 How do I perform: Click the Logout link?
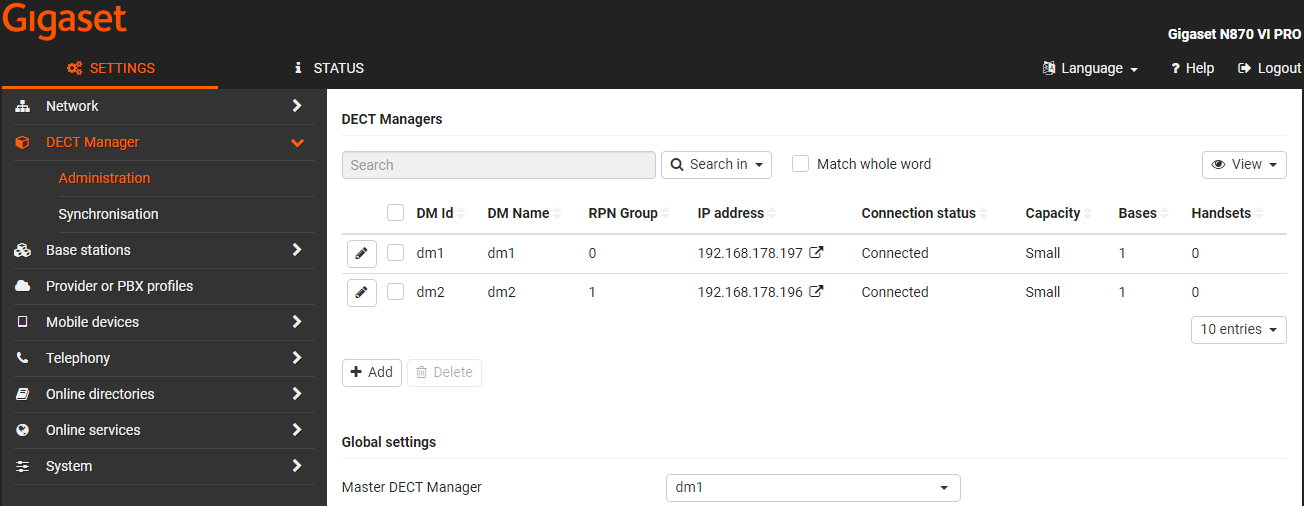(1270, 69)
